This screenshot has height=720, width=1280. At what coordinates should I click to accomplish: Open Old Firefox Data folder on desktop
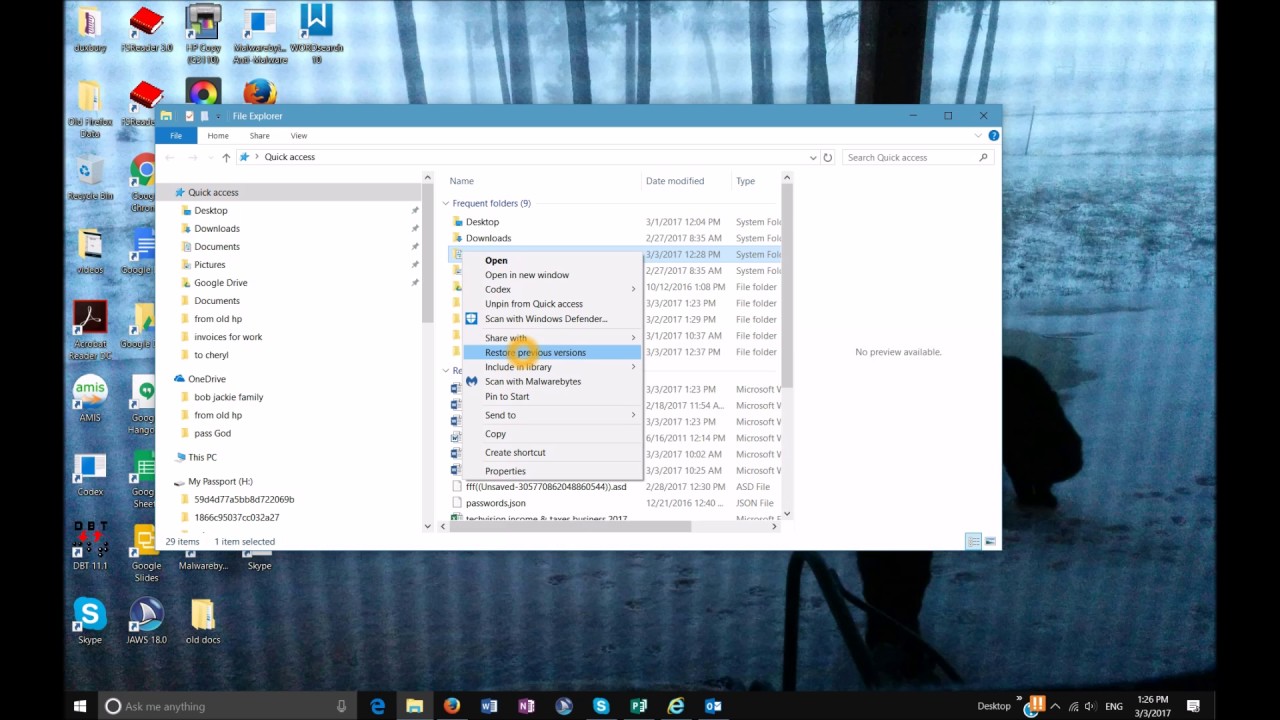tap(90, 110)
